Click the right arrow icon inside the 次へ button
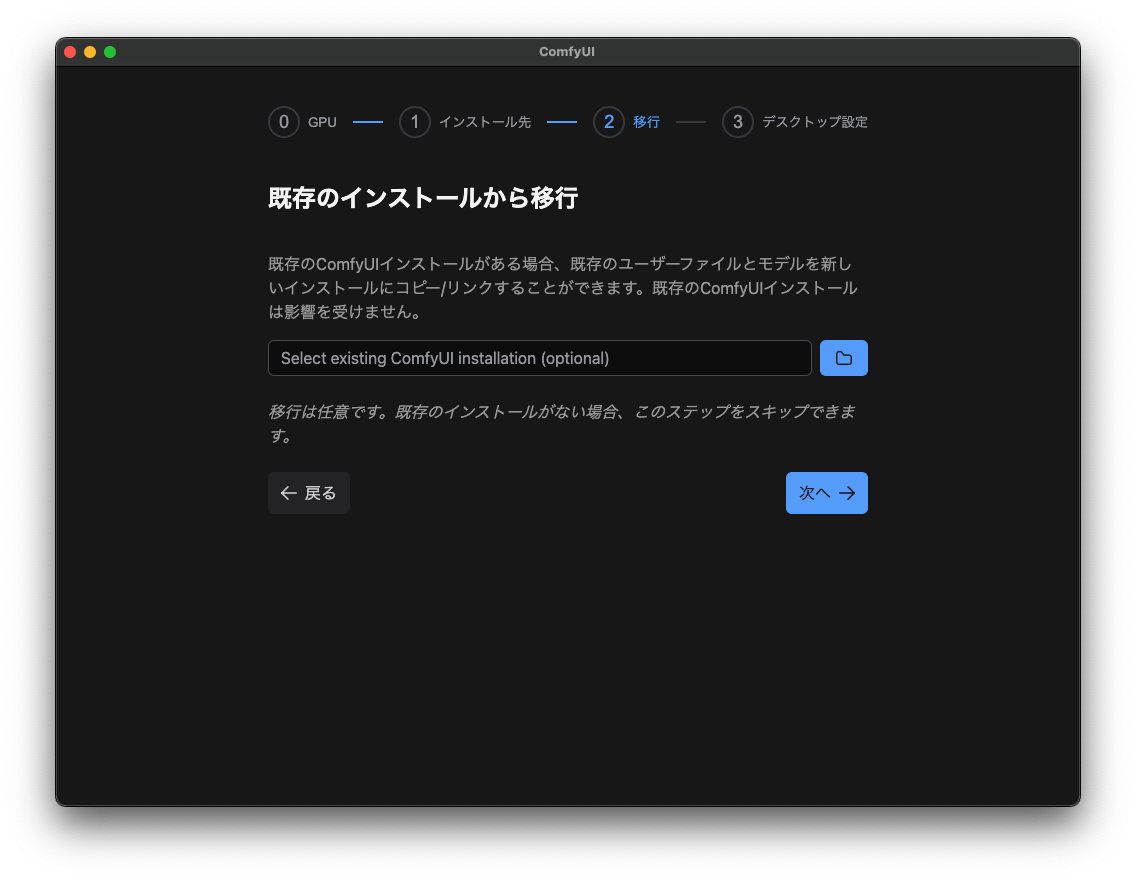The width and height of the screenshot is (1136, 880). 847,492
